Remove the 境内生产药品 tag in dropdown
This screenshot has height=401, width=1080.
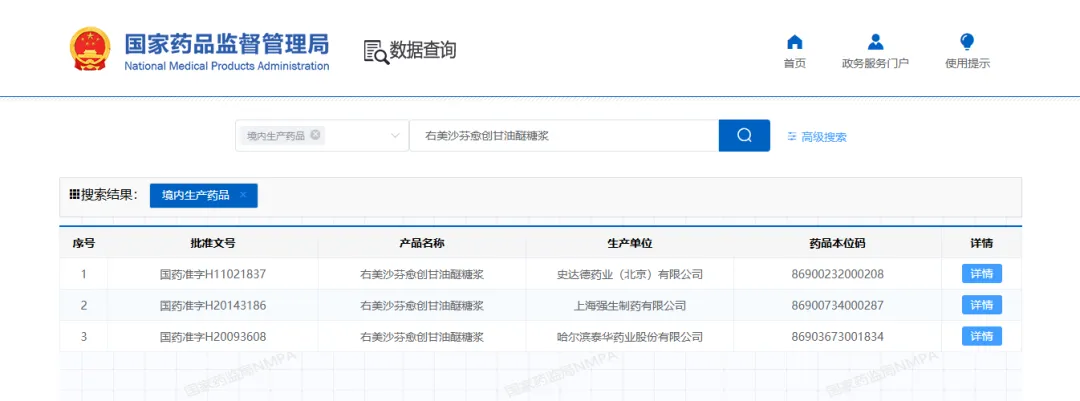(315, 135)
